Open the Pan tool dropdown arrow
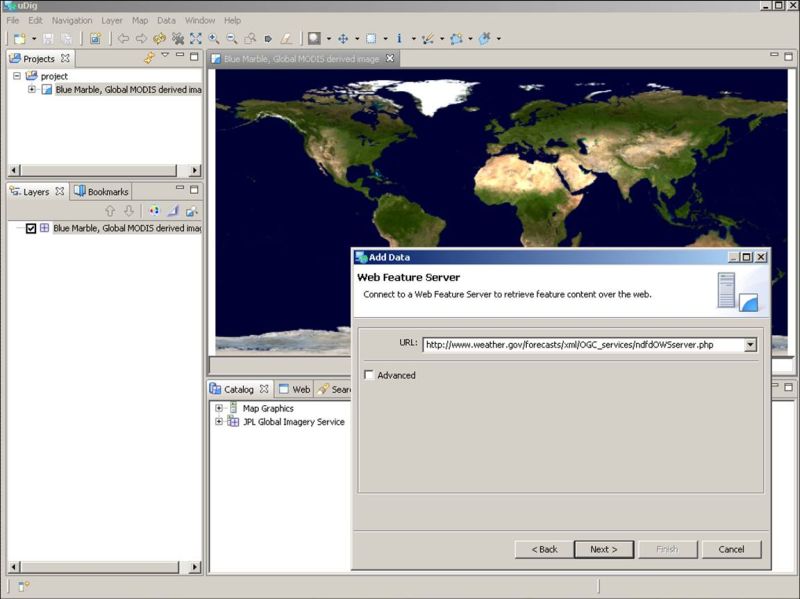The image size is (800, 599). pos(357,39)
